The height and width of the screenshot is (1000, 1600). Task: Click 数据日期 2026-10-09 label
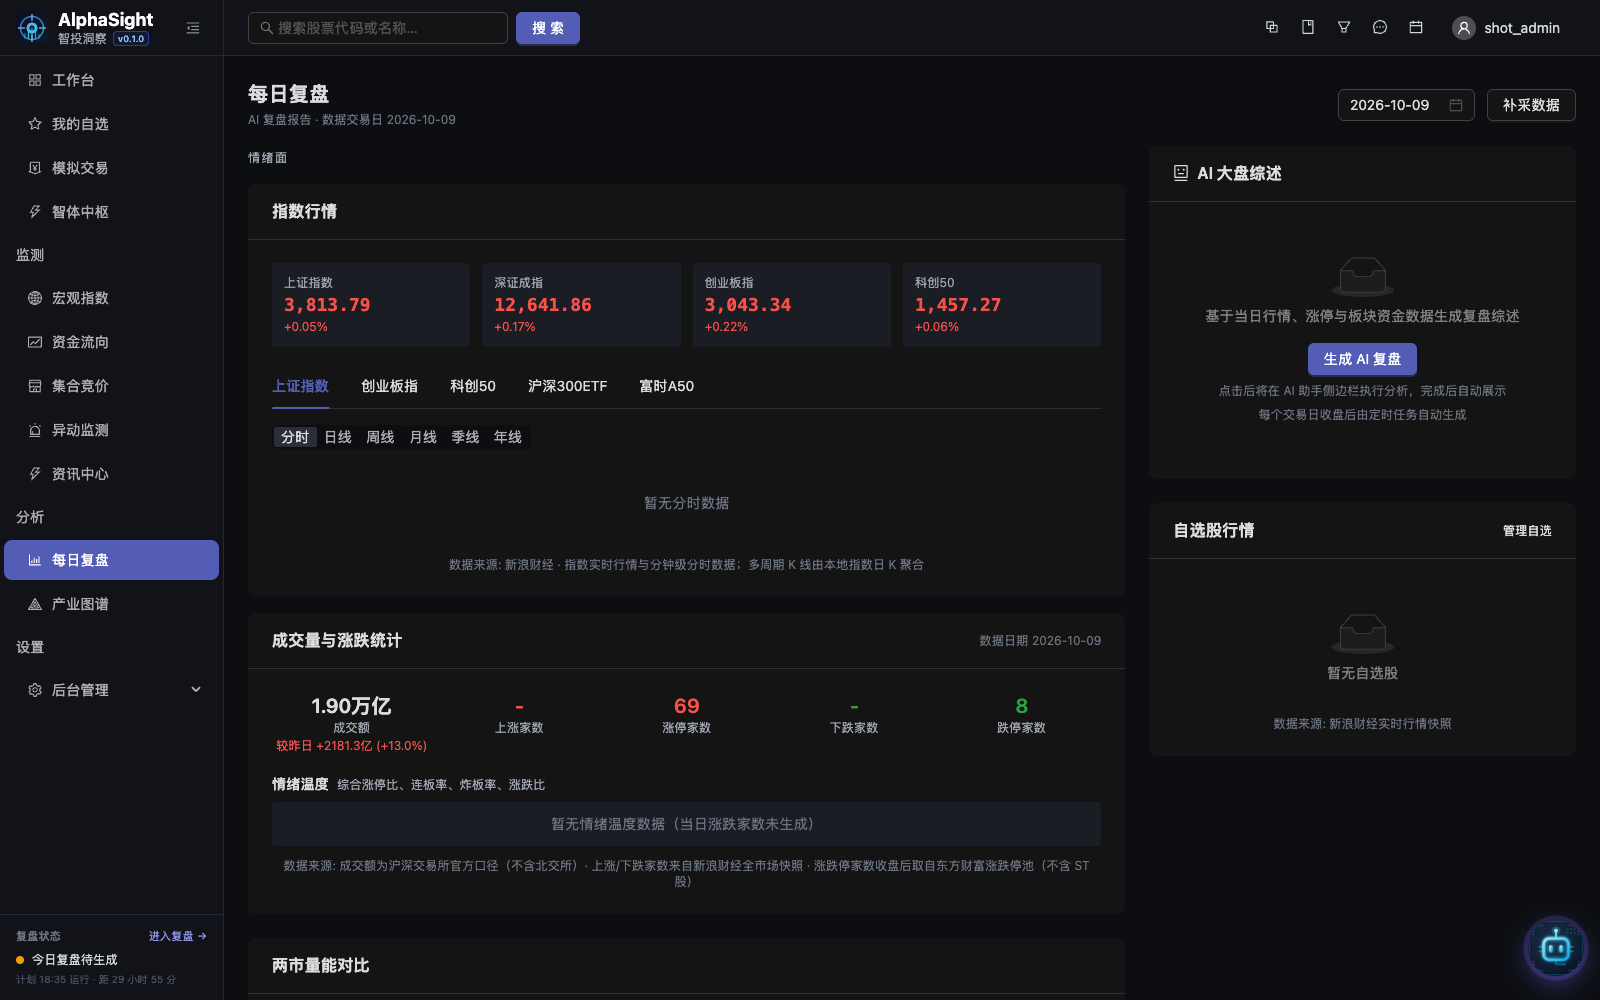(x=1040, y=641)
